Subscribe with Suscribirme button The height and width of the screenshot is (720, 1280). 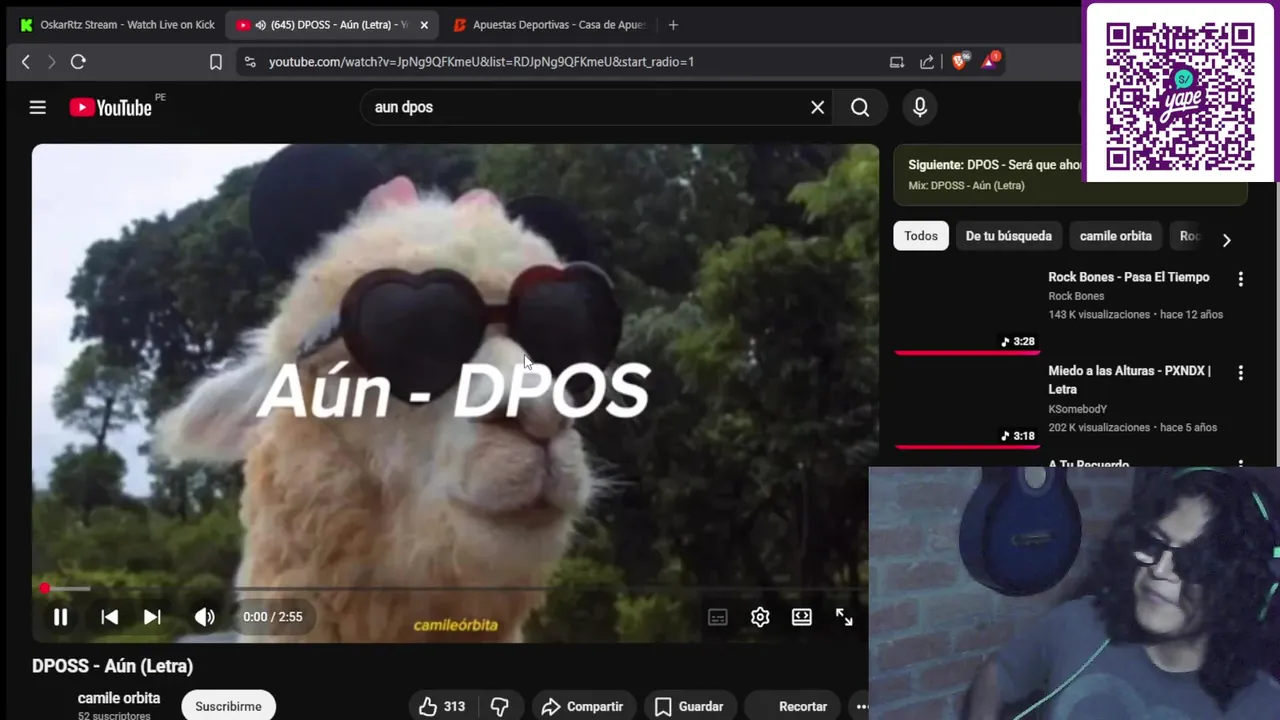pyautogui.click(x=228, y=706)
